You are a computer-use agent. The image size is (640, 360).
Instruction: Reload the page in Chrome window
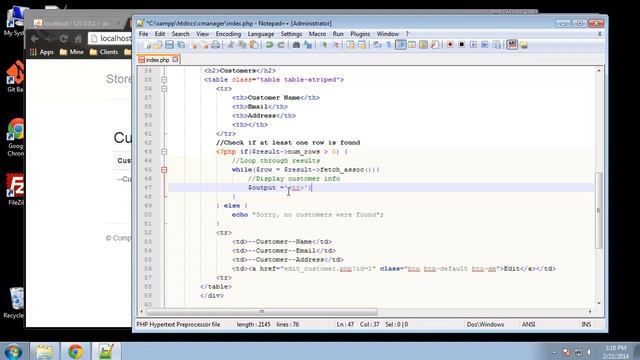click(x=64, y=39)
